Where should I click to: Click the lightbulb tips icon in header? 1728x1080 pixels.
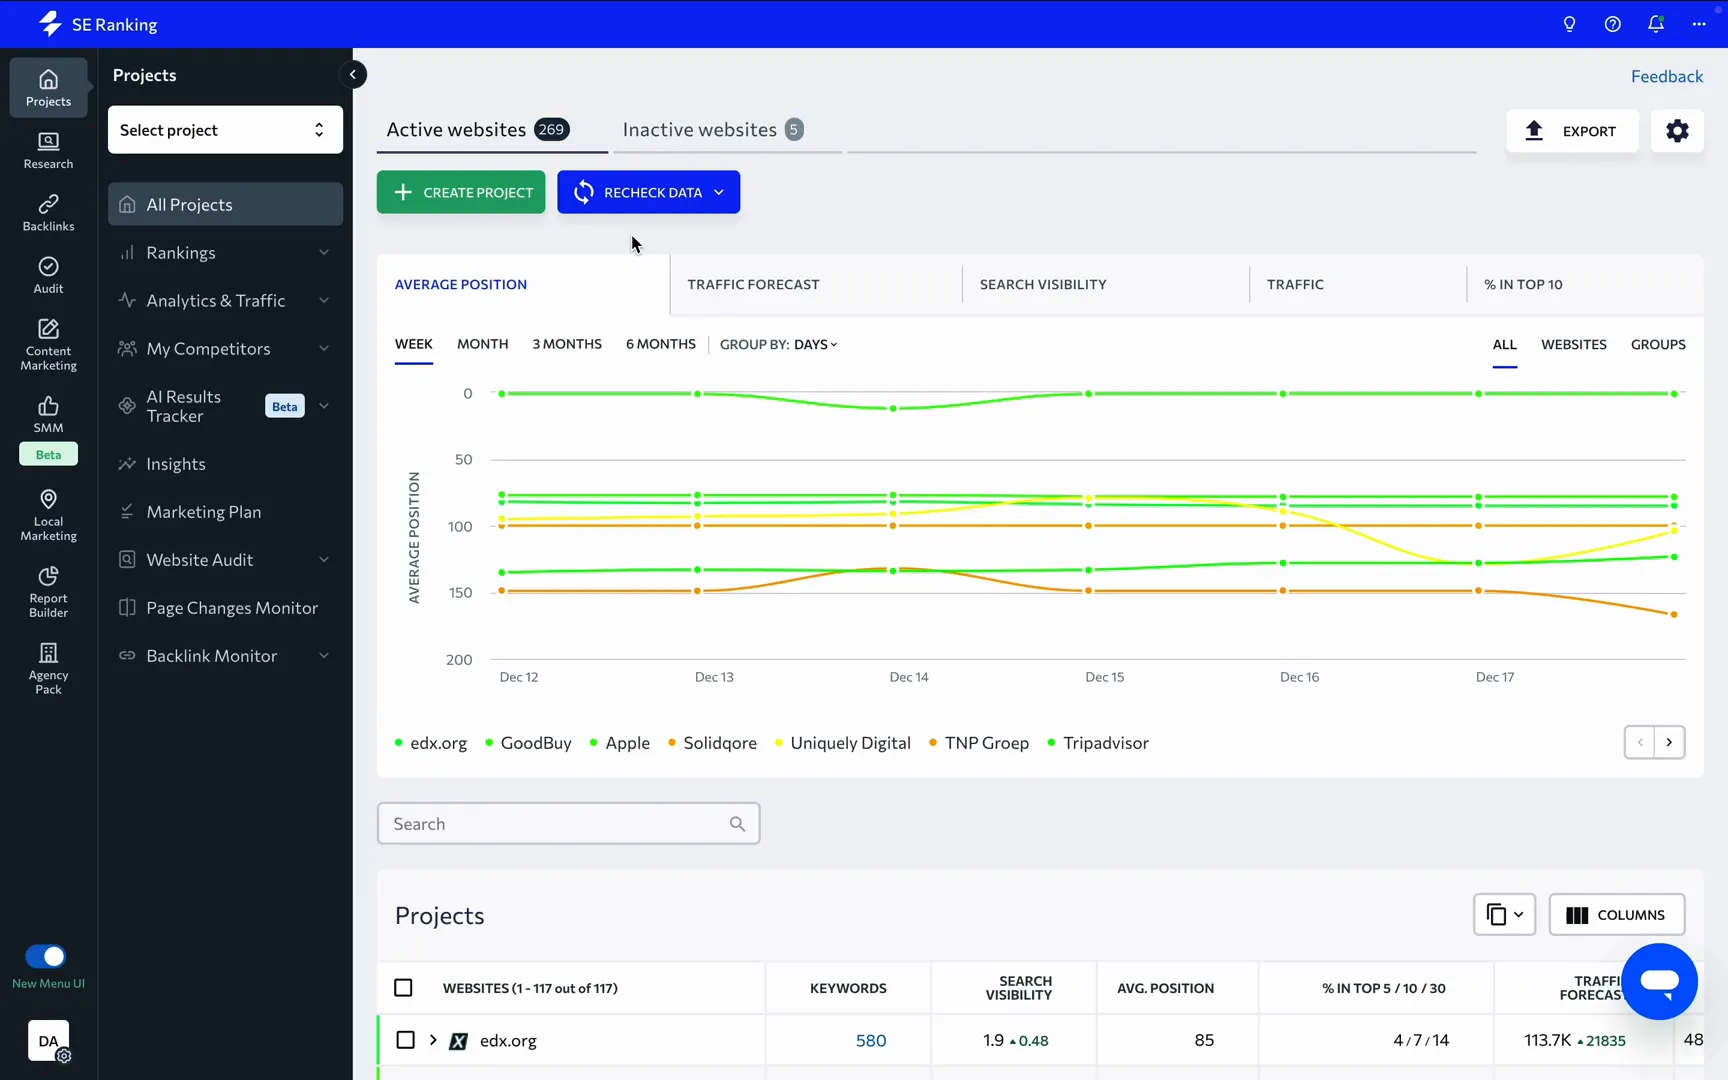click(1569, 24)
